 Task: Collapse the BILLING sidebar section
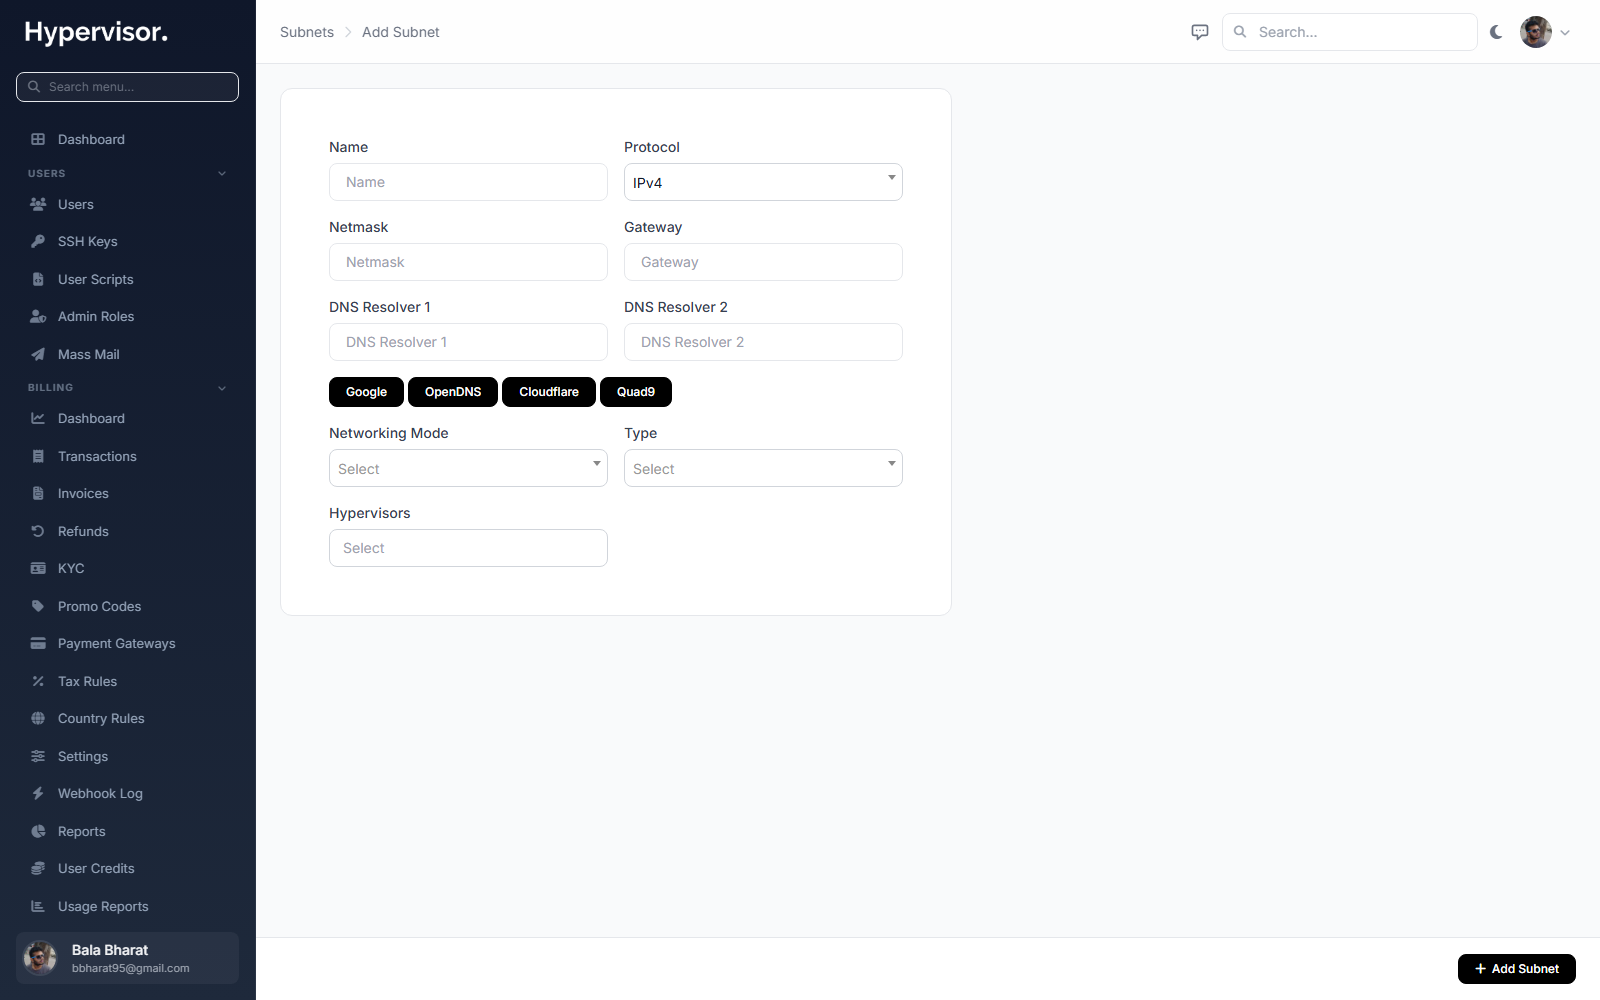[x=222, y=388]
